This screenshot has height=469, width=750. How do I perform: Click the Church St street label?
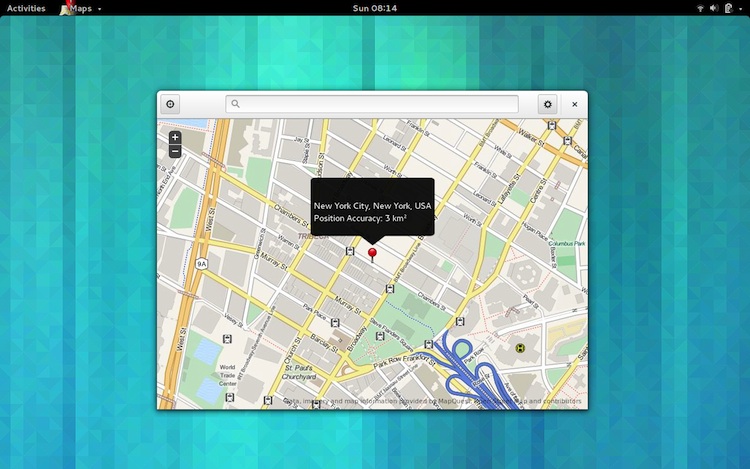(293, 351)
